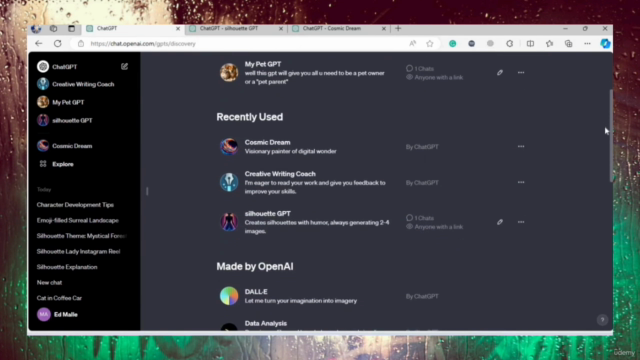Image resolution: width=640 pixels, height=360 pixels.
Task: Open the DALL-E GPT title
Action: pyautogui.click(x=256, y=292)
